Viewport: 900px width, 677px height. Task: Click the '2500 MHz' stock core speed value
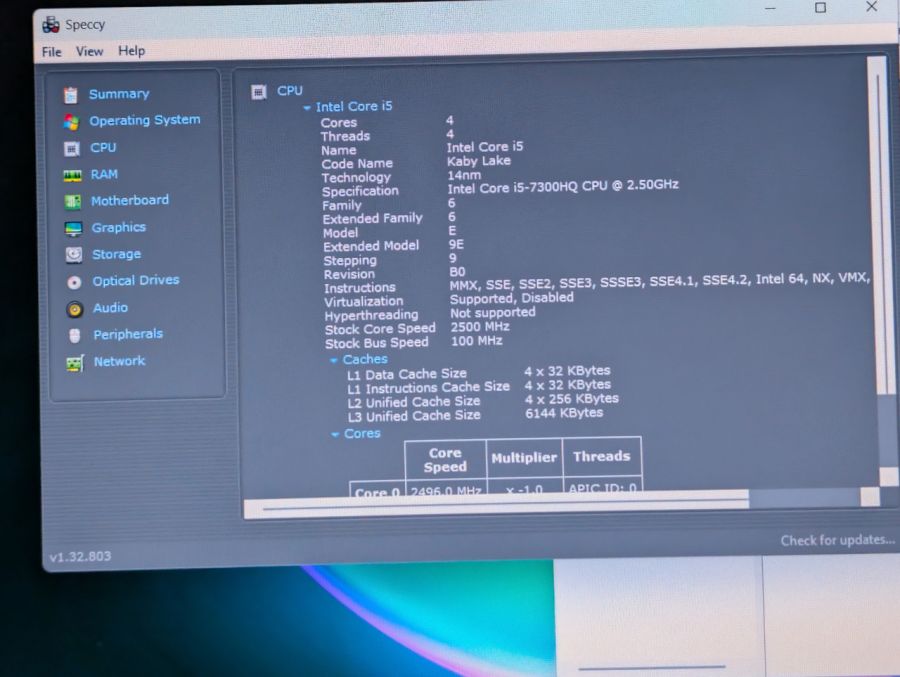tap(480, 327)
